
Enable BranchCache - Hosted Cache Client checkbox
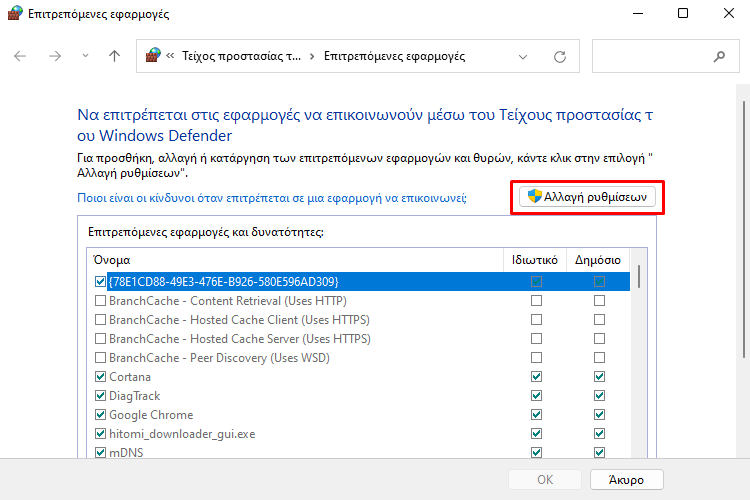(100, 320)
